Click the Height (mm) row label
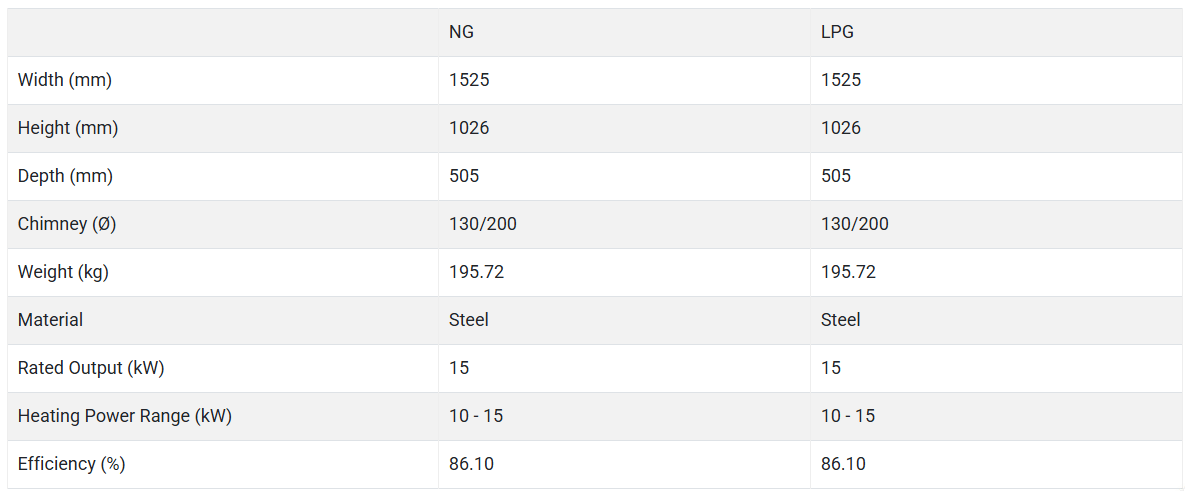Viewport: 1185px width, 491px height. 68,128
